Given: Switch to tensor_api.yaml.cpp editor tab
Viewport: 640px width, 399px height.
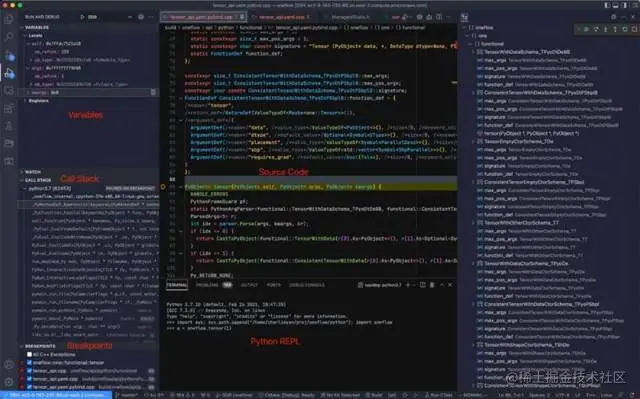Looking at the screenshot, I should tap(282, 17).
